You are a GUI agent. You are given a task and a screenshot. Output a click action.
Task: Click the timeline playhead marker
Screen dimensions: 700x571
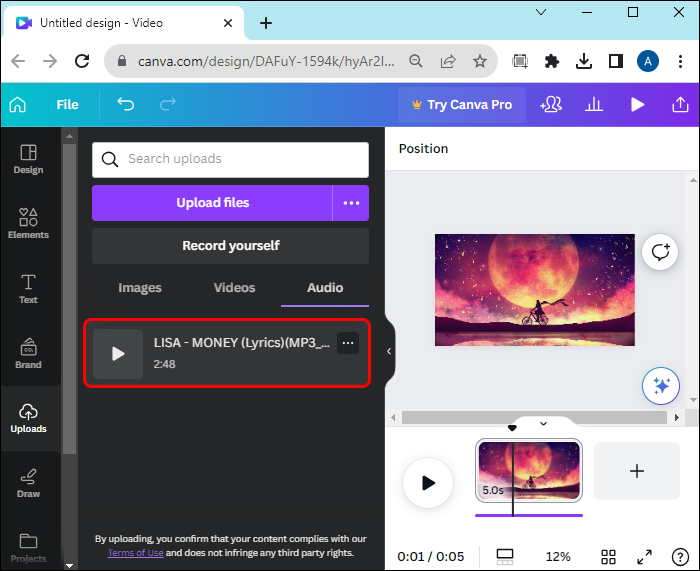pos(512,428)
